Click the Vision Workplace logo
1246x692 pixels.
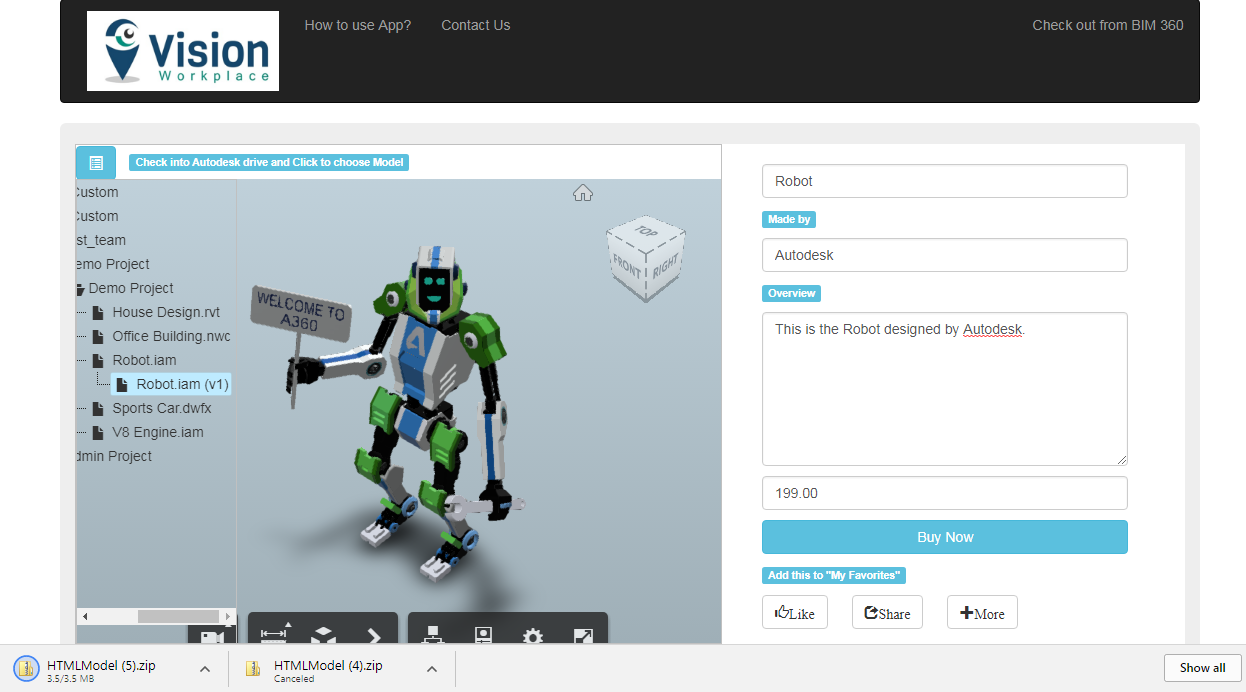[183, 51]
